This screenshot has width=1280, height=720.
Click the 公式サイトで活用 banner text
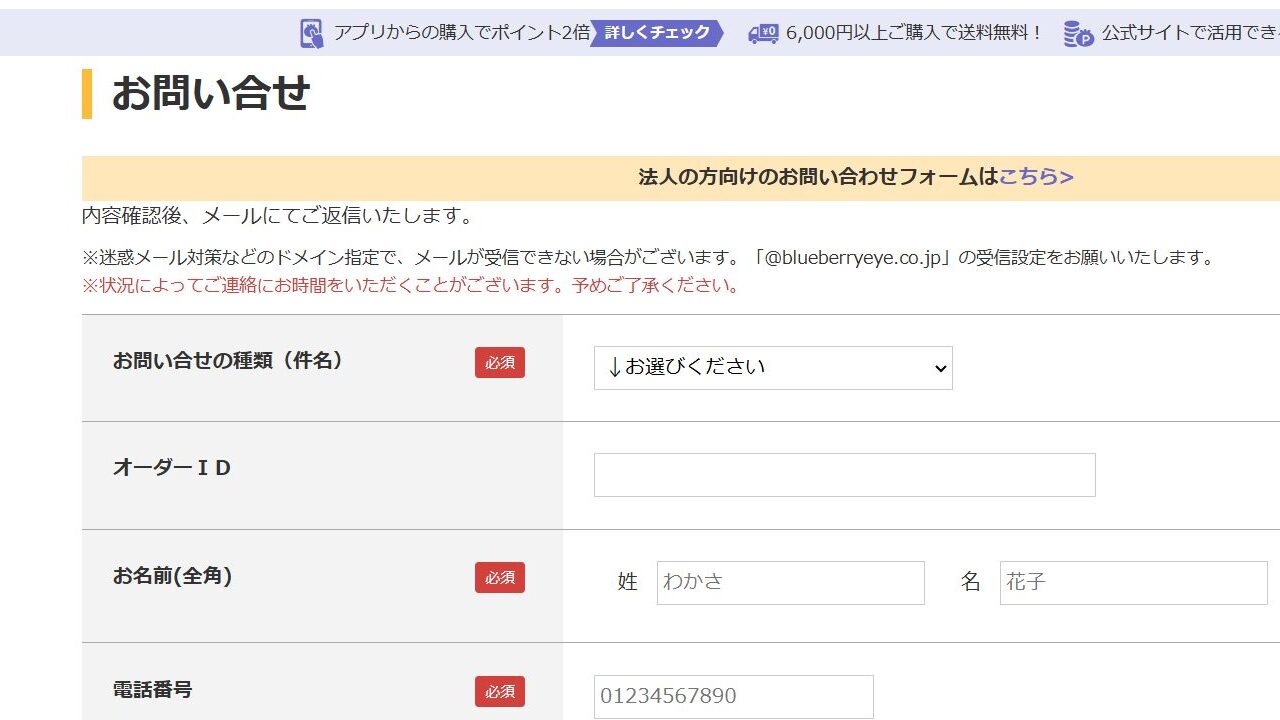(x=1191, y=33)
